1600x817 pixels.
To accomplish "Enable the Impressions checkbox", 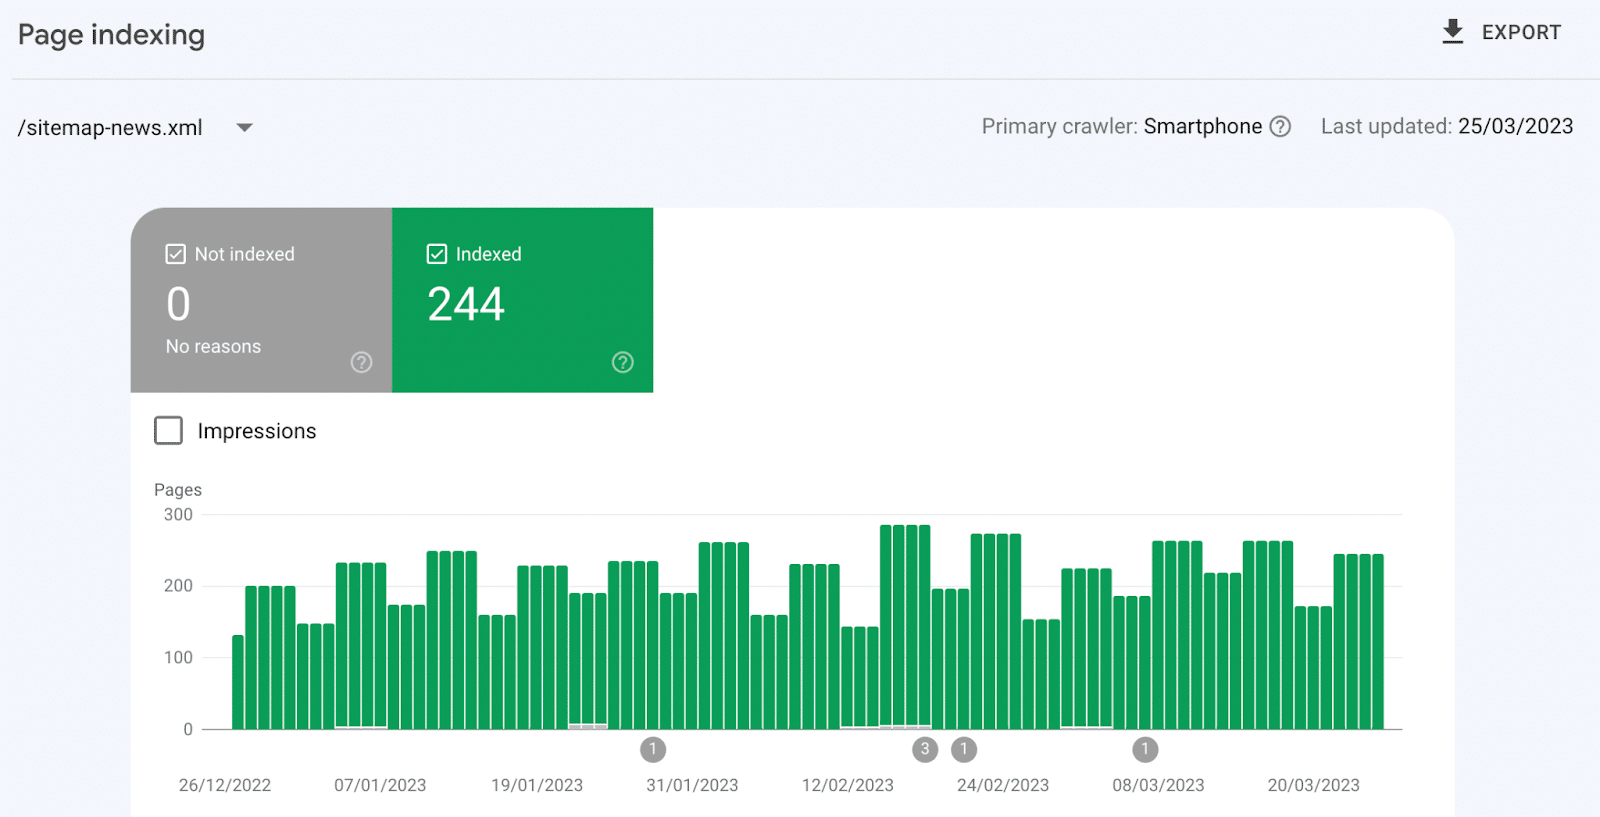I will [169, 431].
